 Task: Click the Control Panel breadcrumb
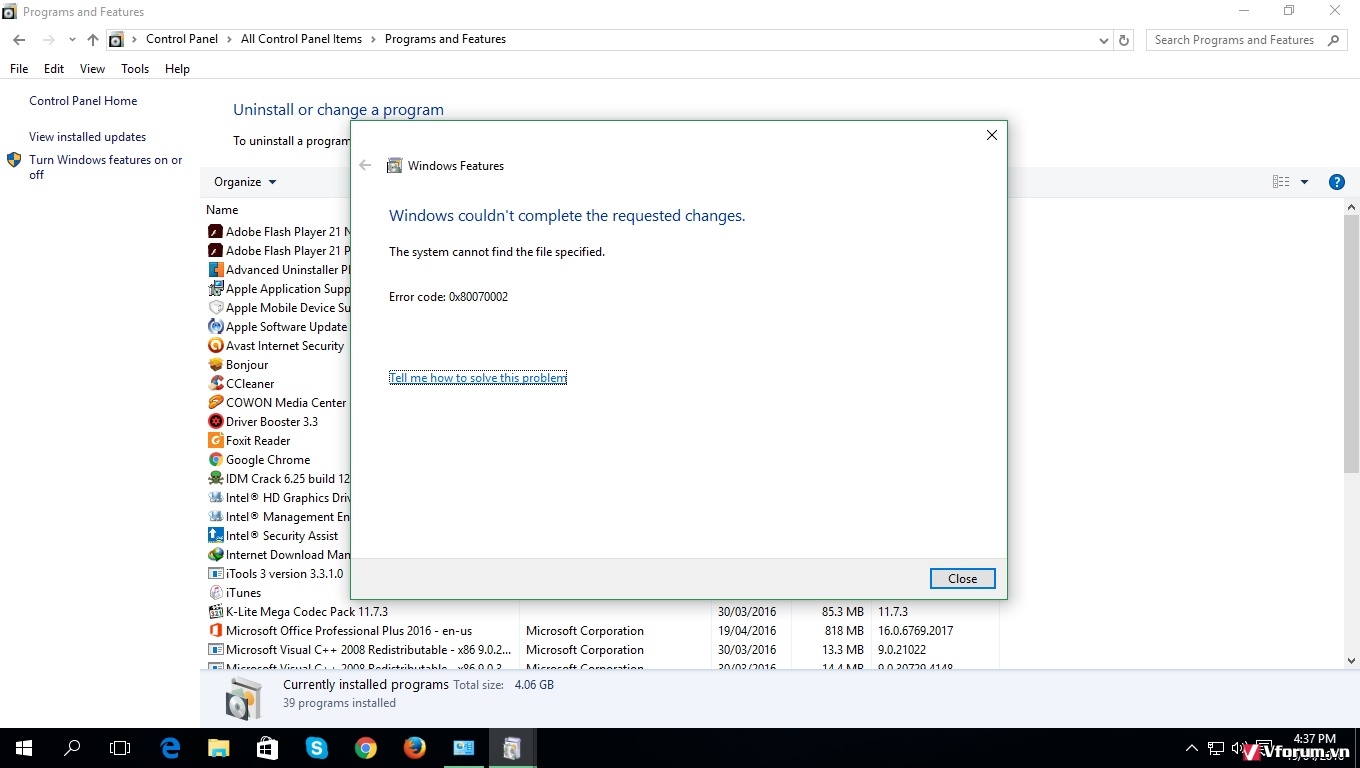tap(182, 39)
